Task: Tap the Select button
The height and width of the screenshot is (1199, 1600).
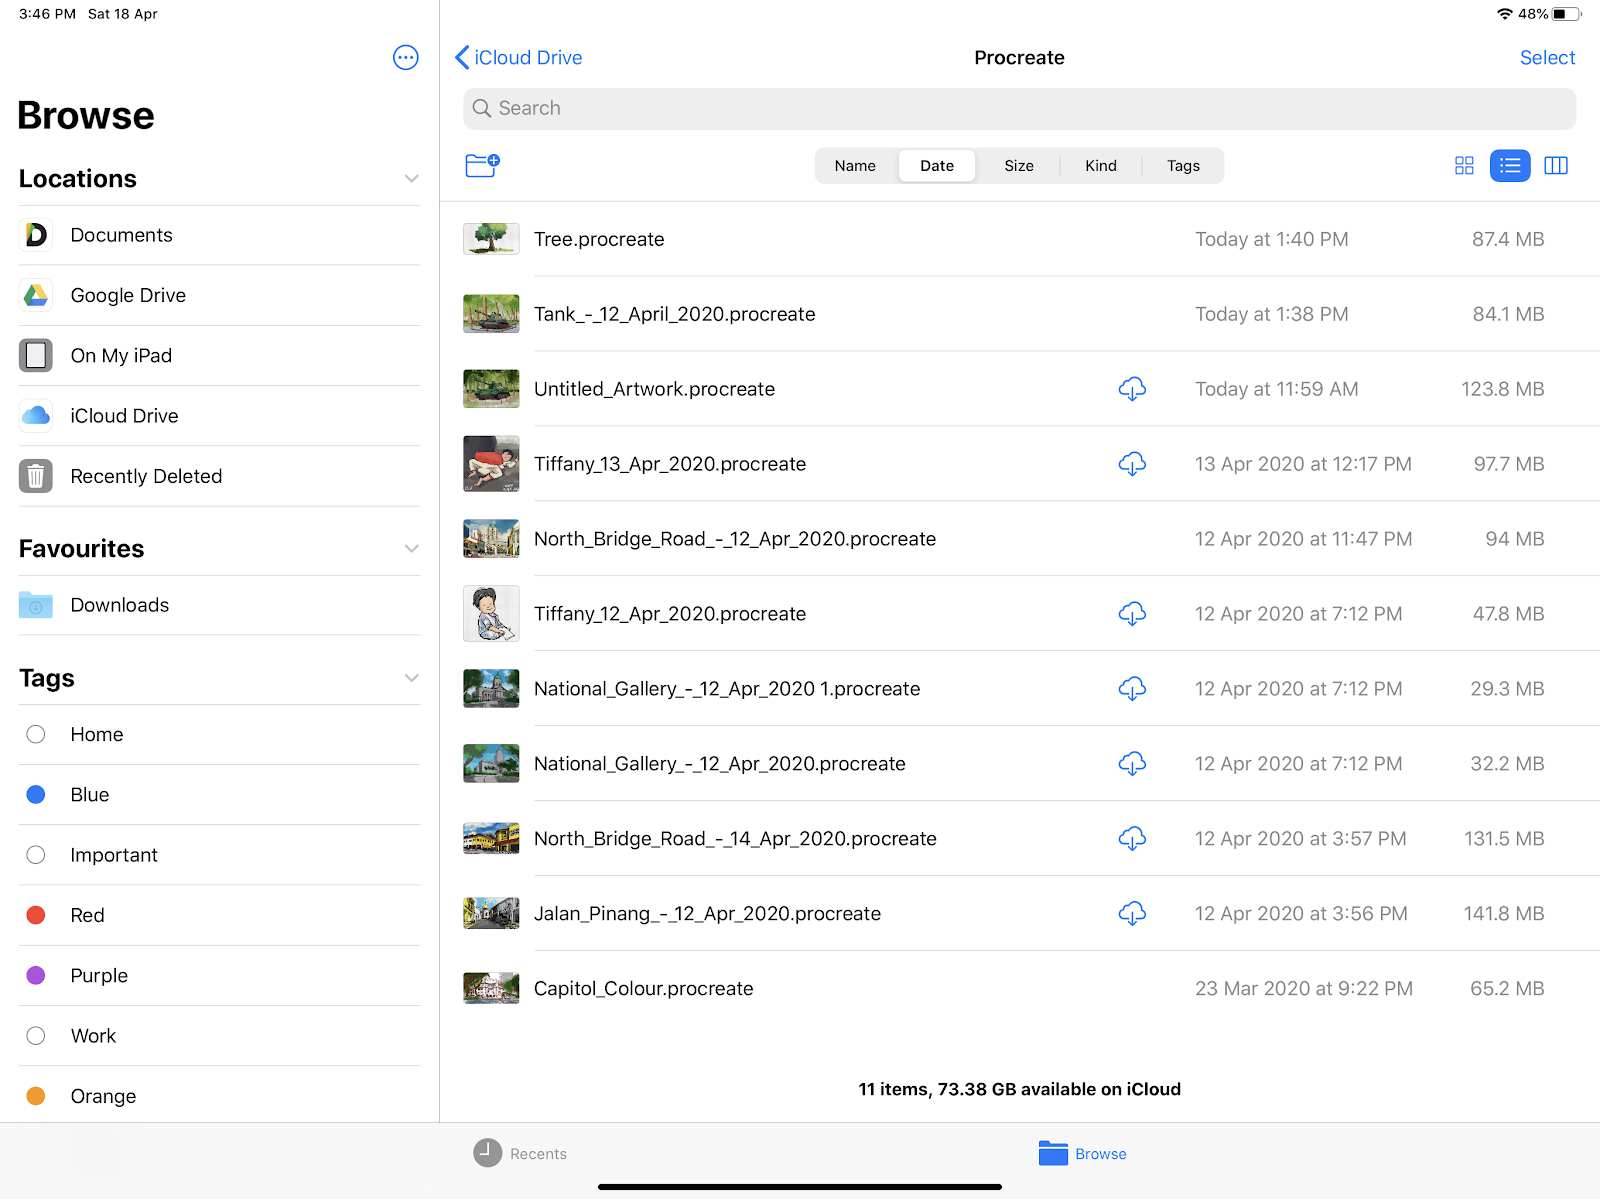Action: coord(1547,57)
